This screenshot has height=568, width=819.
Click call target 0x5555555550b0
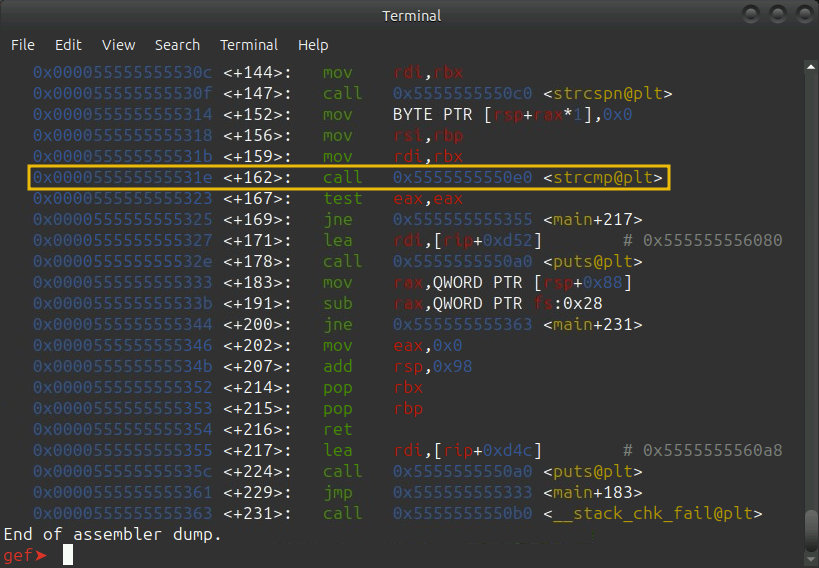click(x=463, y=514)
